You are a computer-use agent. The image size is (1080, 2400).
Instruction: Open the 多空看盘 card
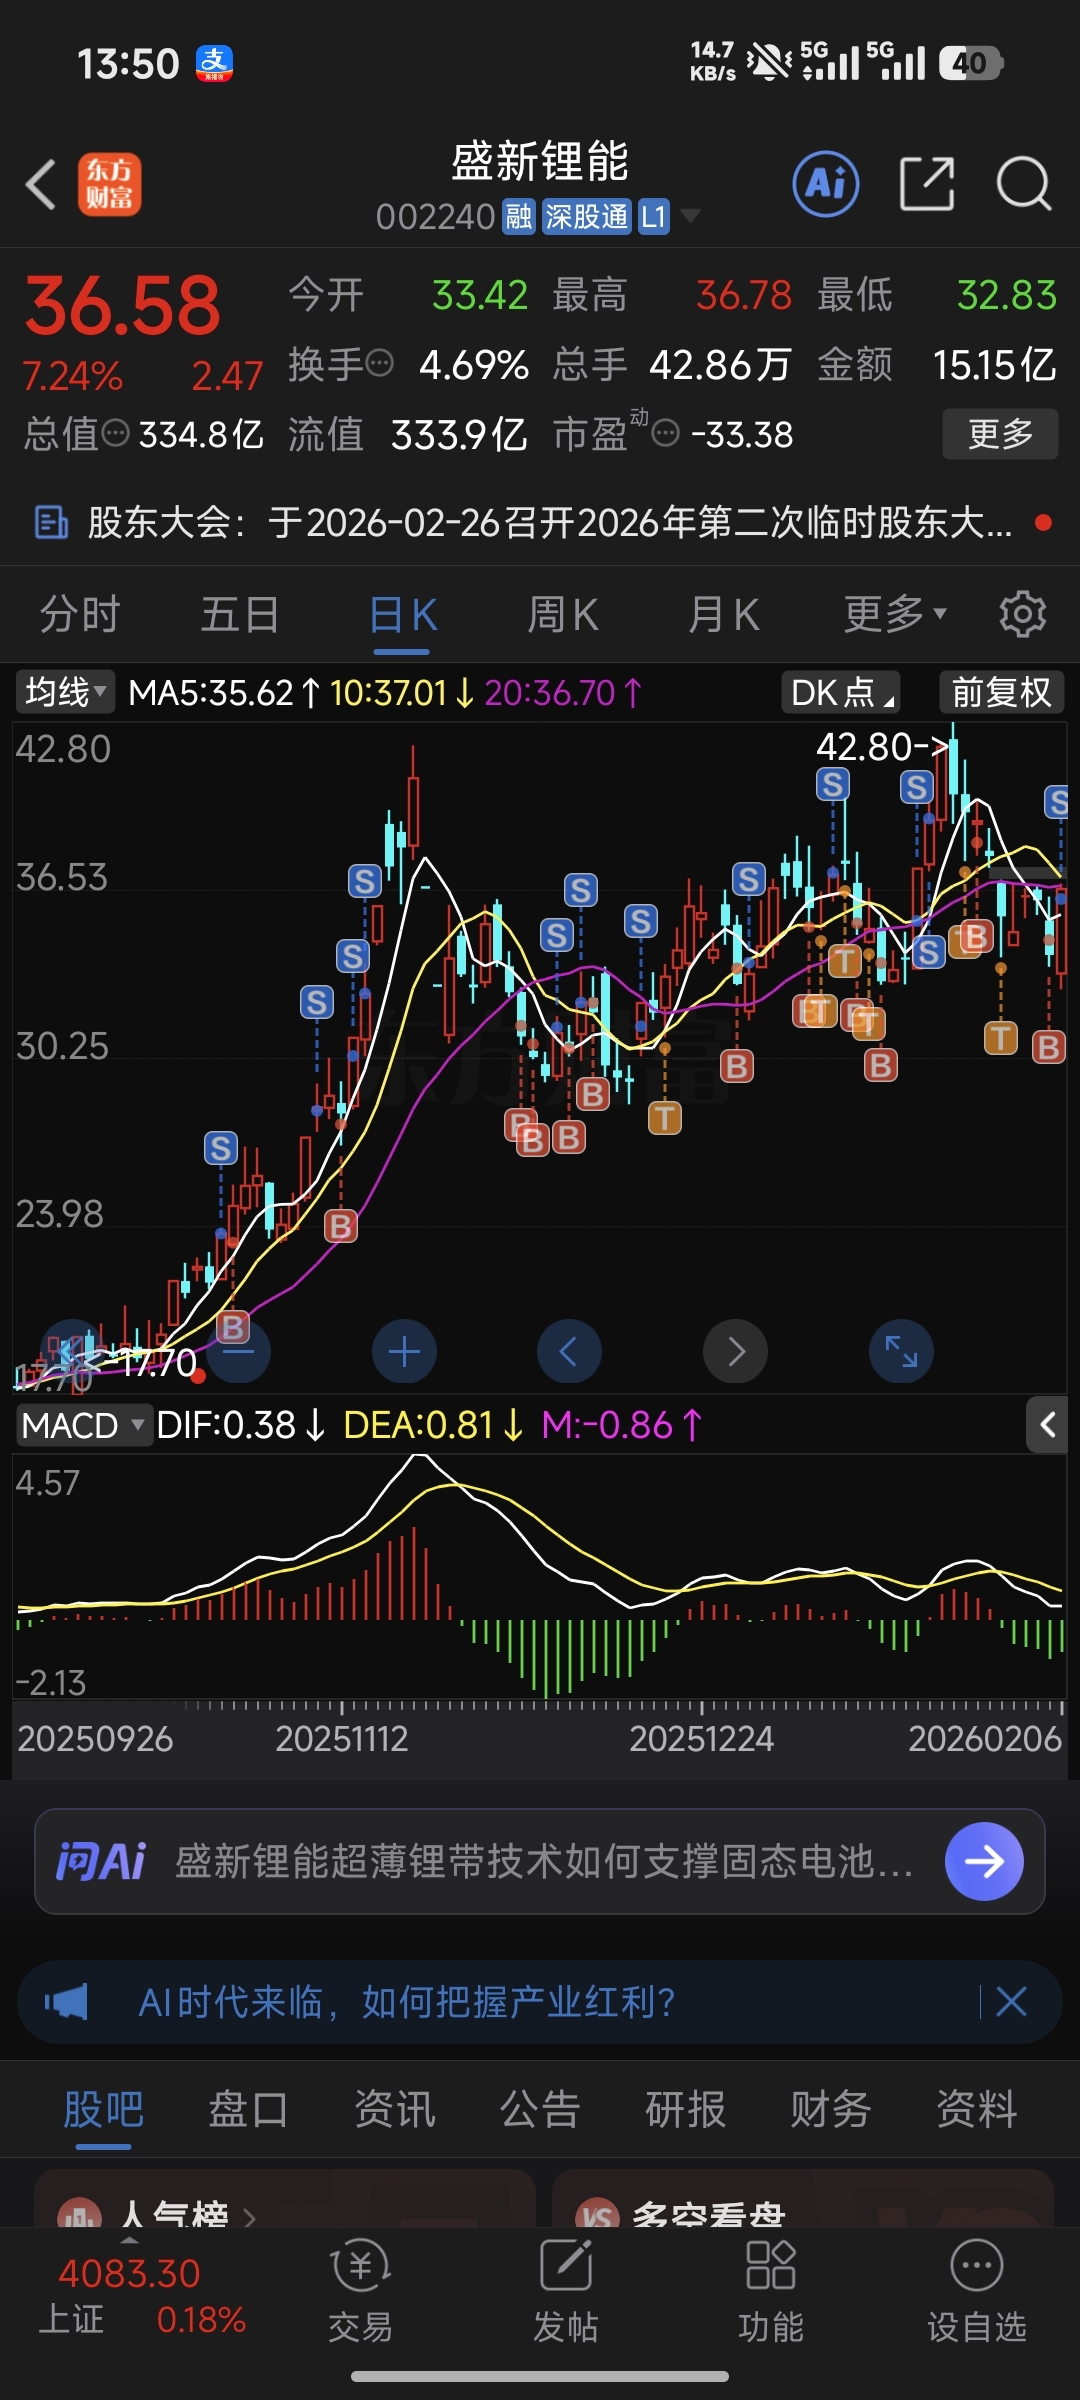[x=803, y=2198]
